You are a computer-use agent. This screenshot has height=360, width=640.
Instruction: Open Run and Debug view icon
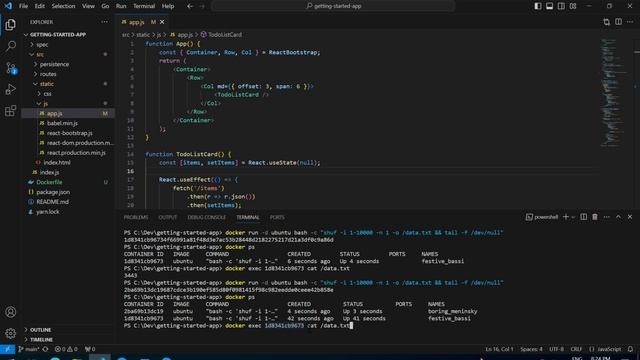tap(11, 89)
